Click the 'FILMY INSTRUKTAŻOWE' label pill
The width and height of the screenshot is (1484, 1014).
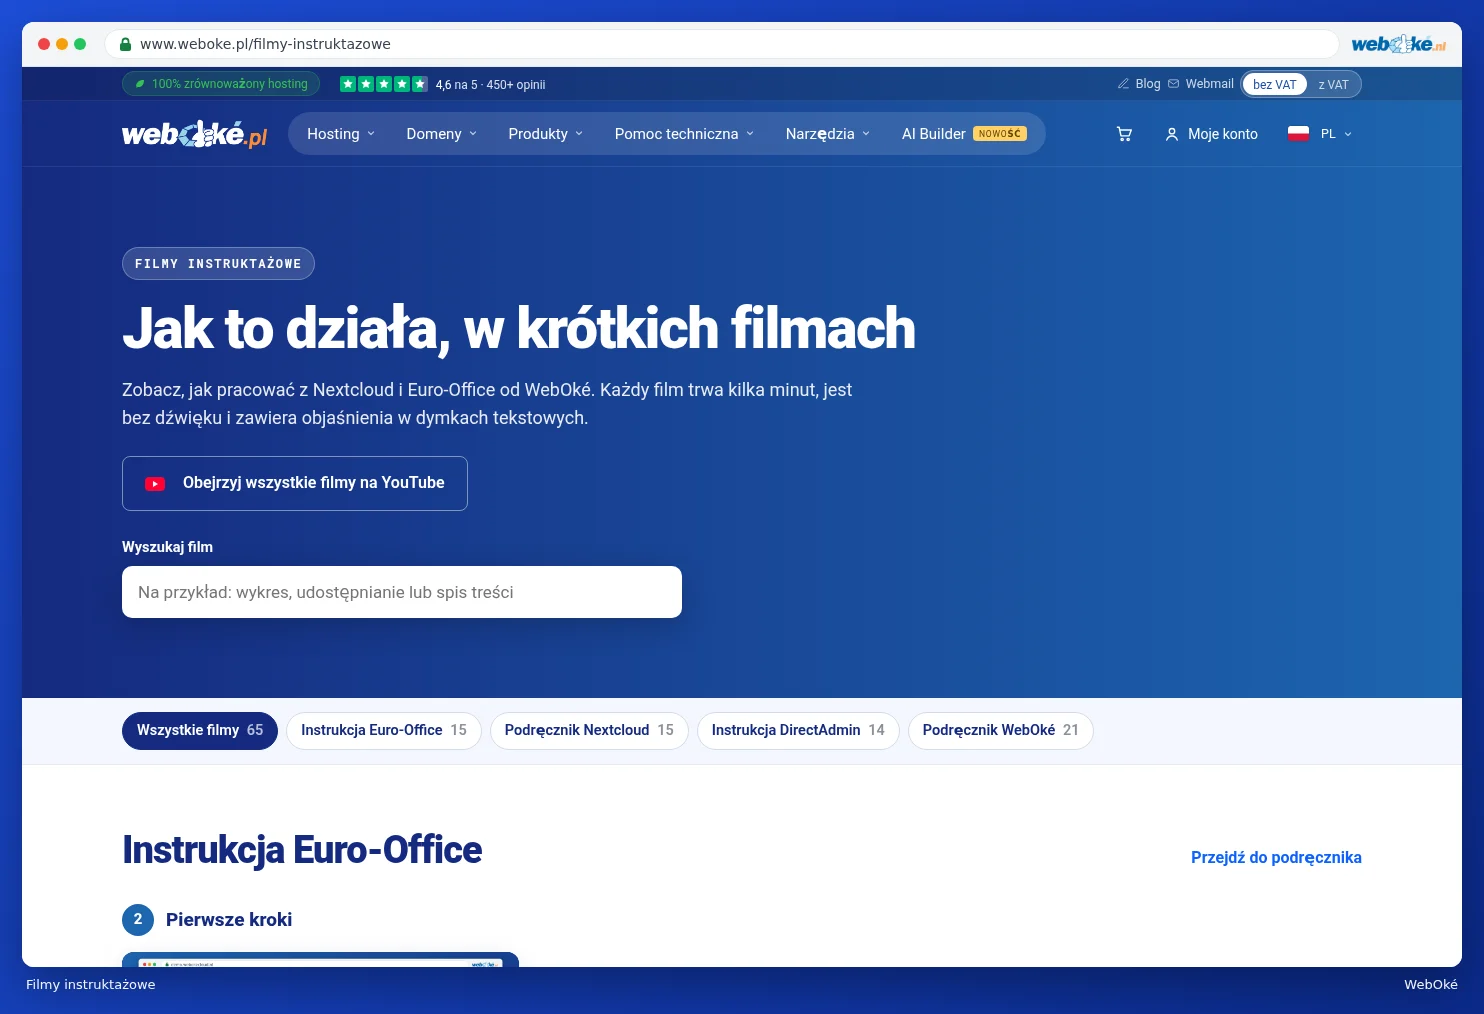(218, 264)
